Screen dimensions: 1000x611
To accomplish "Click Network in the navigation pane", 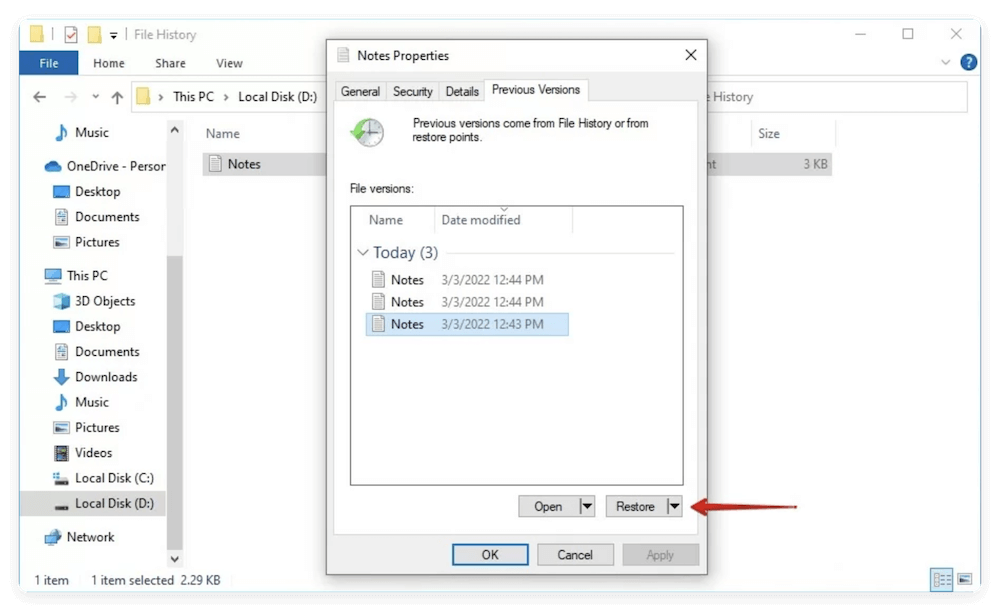I will pos(90,537).
